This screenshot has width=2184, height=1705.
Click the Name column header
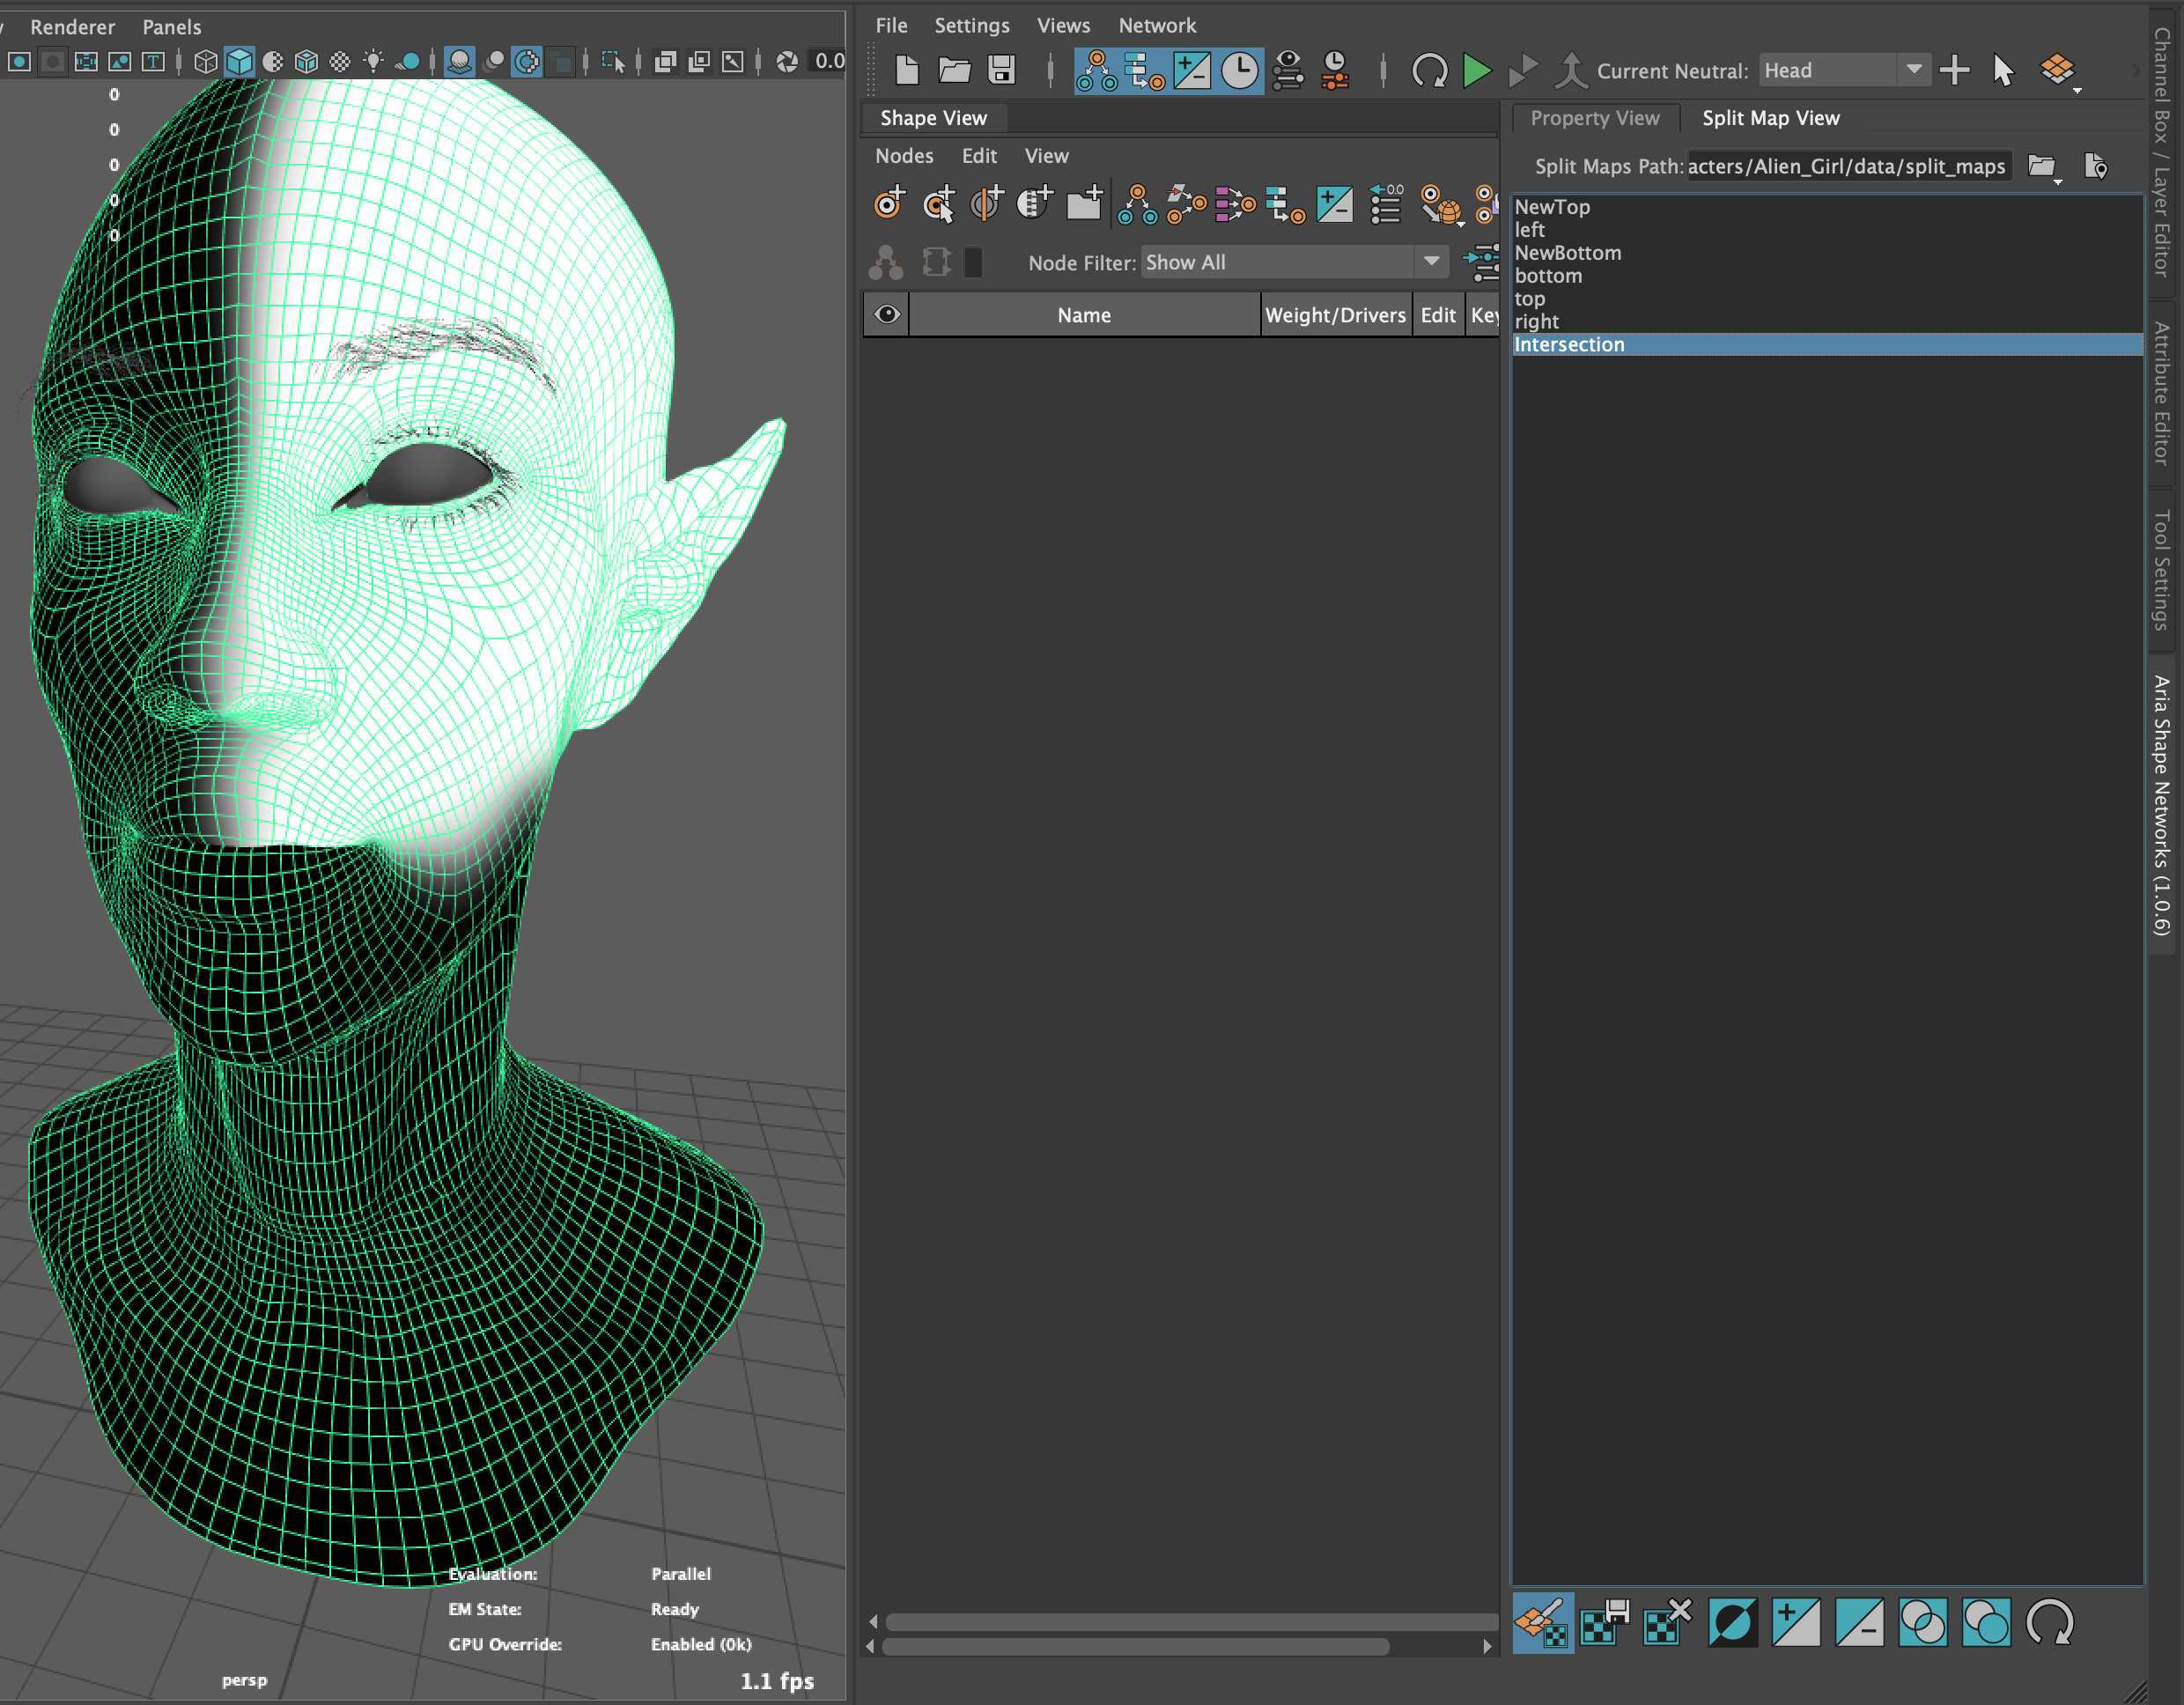1084,315
